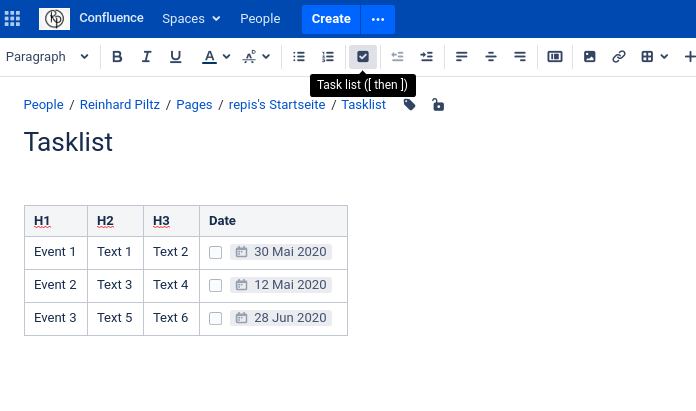Click the 28 Jun 2020 date lozenge
This screenshot has width=696, height=411.
pyautogui.click(x=281, y=318)
